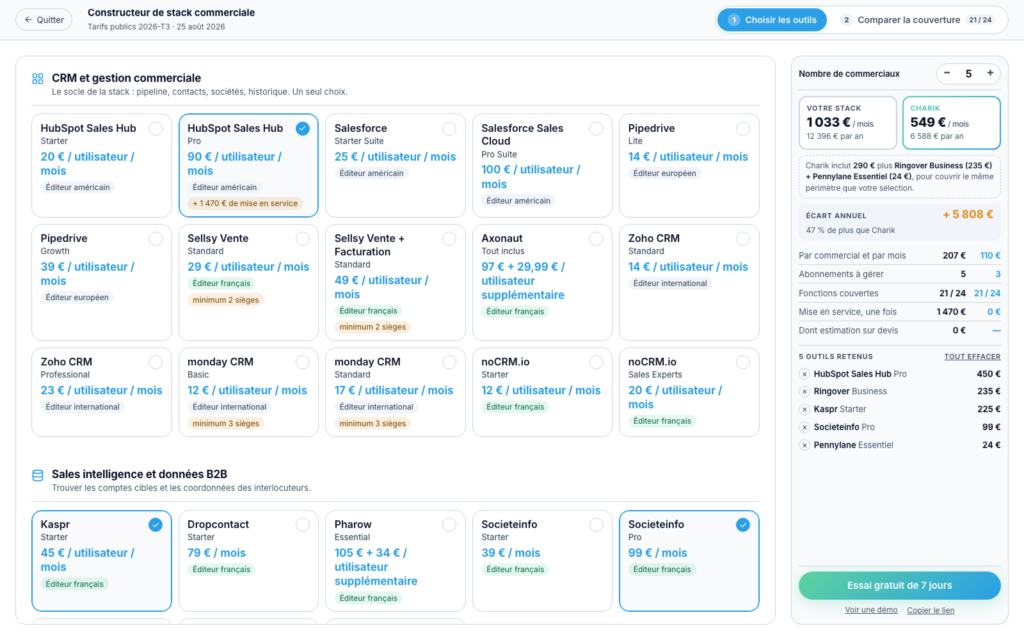1024x640 pixels.
Task: Click the Tout effacer link
Action: pyautogui.click(x=972, y=357)
